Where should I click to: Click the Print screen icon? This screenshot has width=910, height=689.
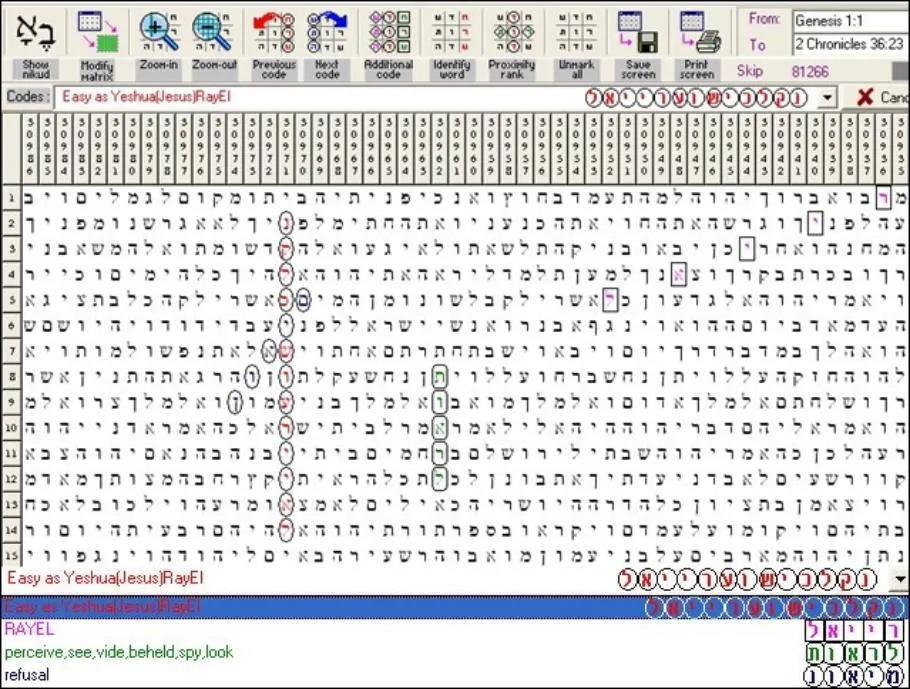[699, 33]
